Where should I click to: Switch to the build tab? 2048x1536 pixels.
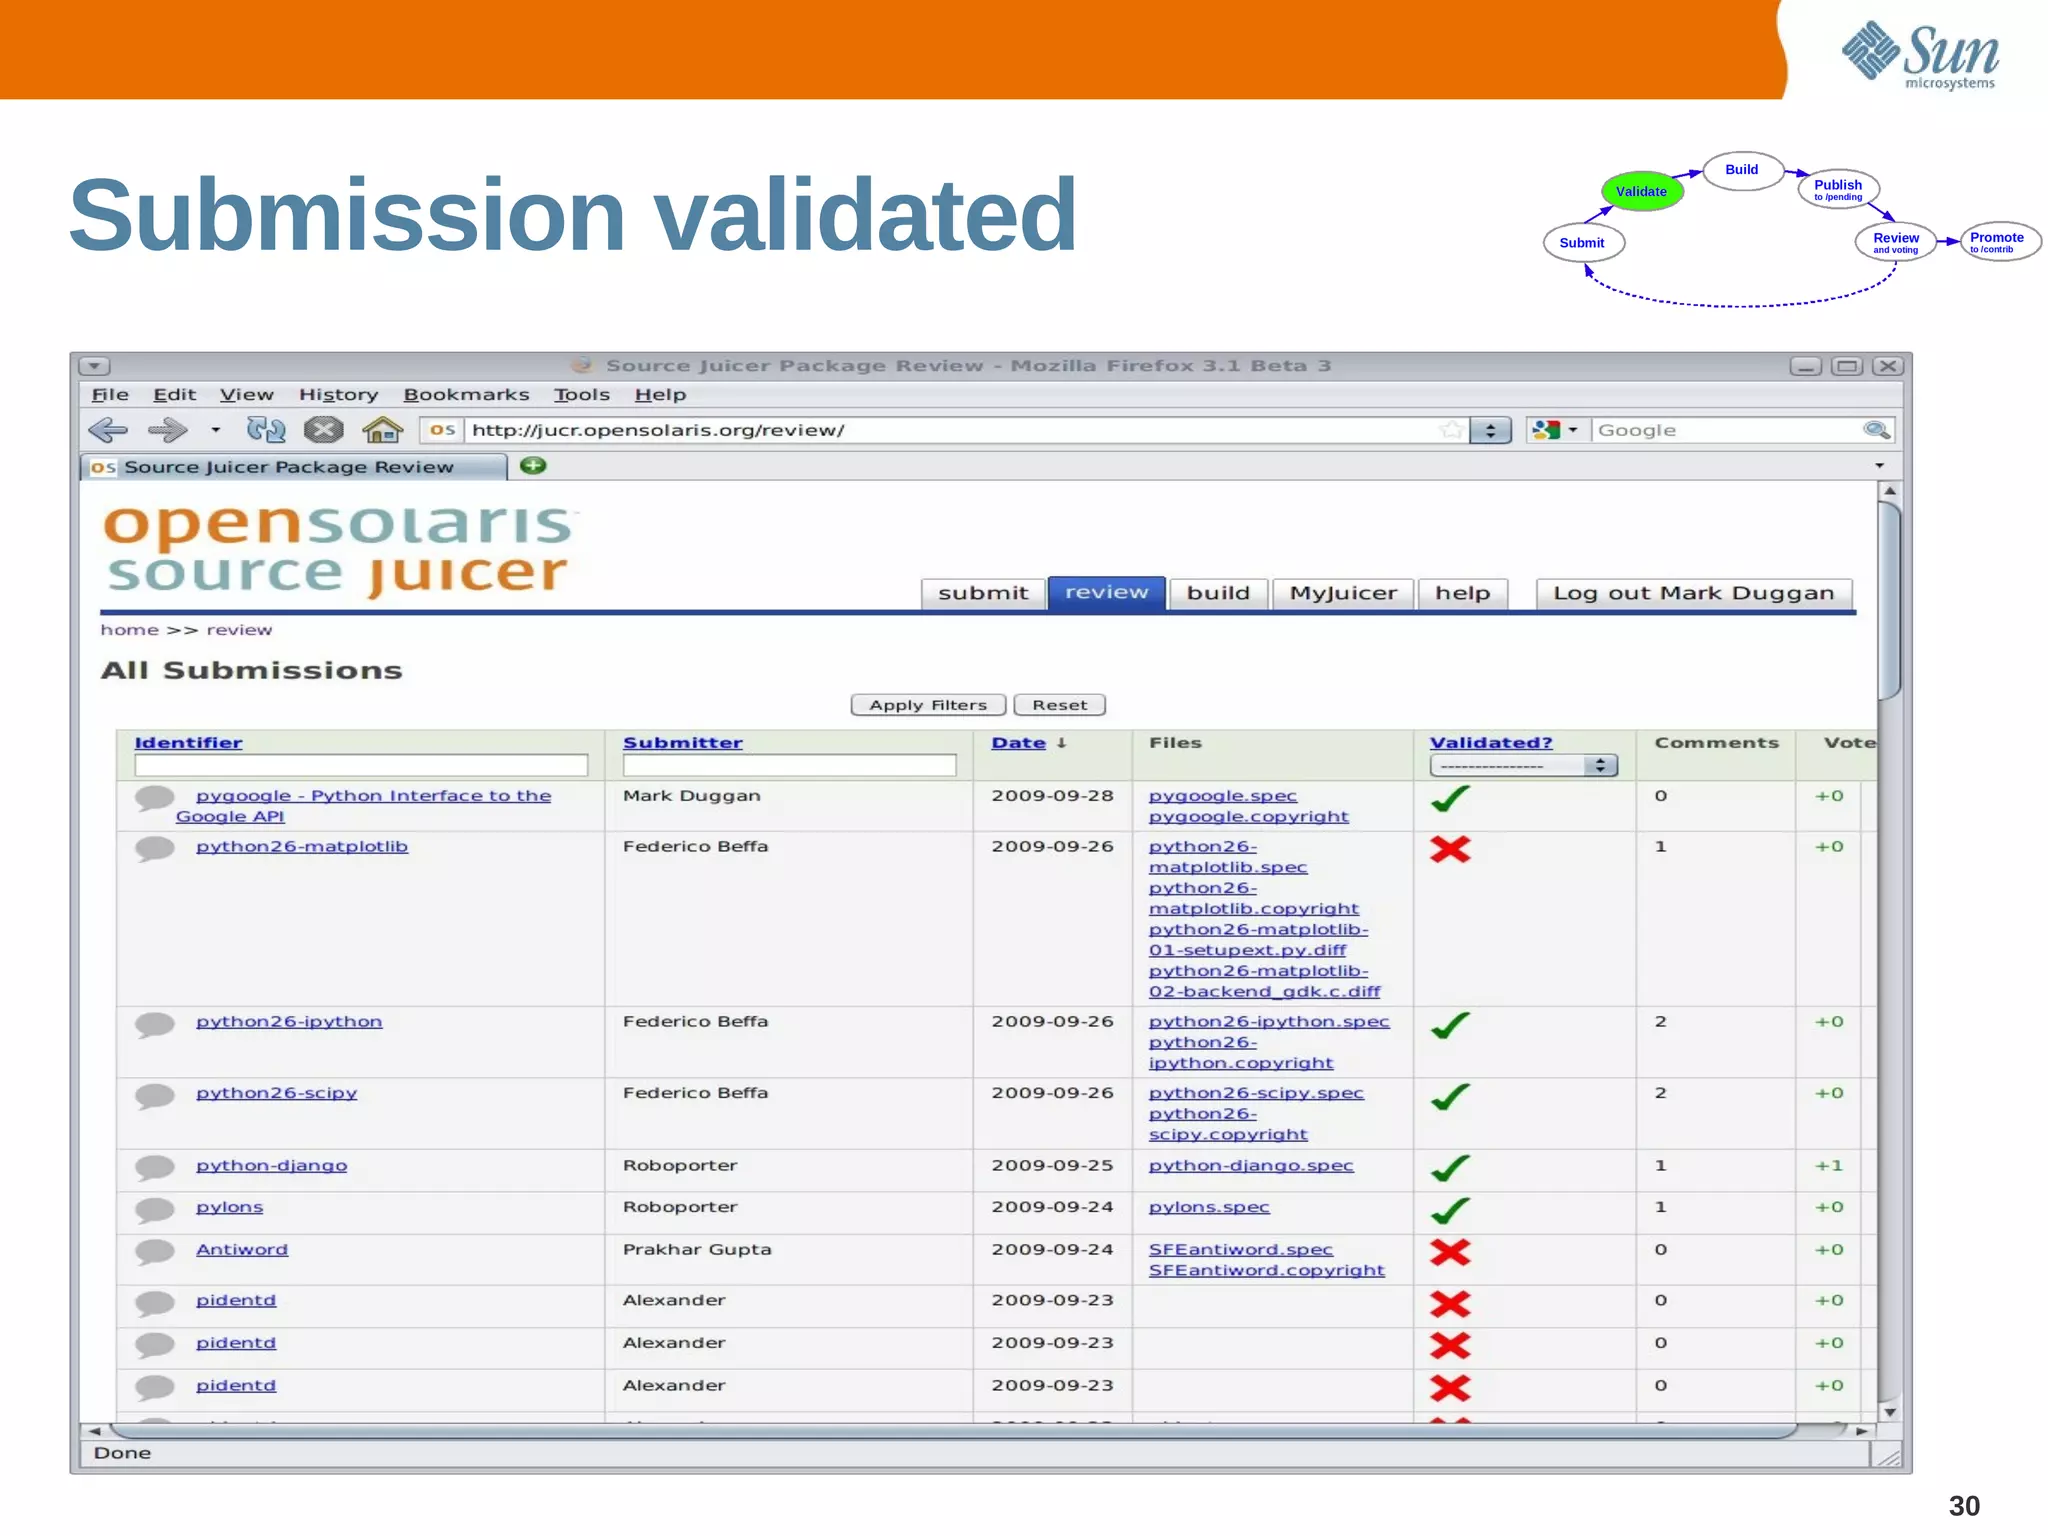click(1219, 593)
